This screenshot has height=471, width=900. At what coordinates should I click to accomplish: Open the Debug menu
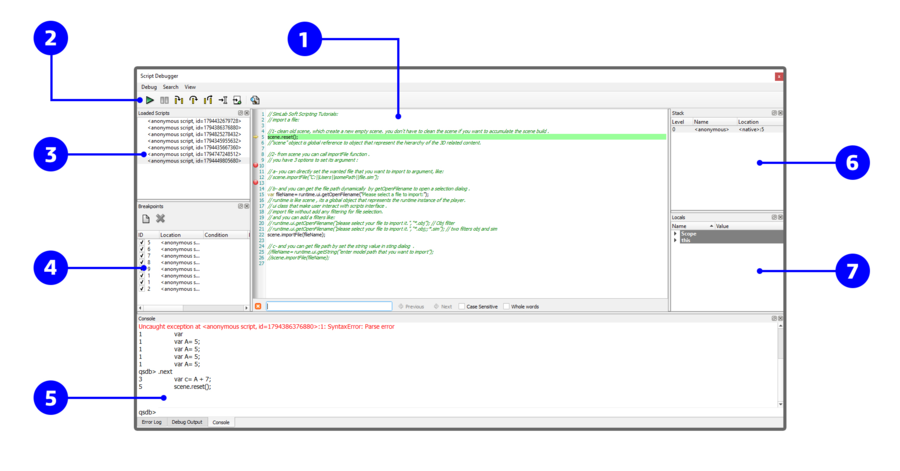click(x=148, y=87)
